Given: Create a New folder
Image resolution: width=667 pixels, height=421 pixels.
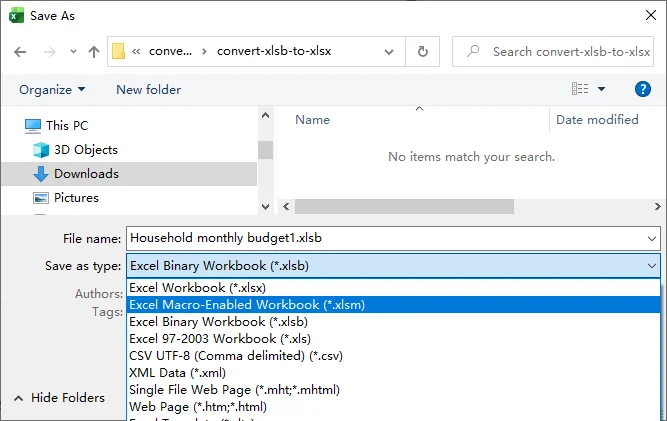Looking at the screenshot, I should [x=148, y=90].
